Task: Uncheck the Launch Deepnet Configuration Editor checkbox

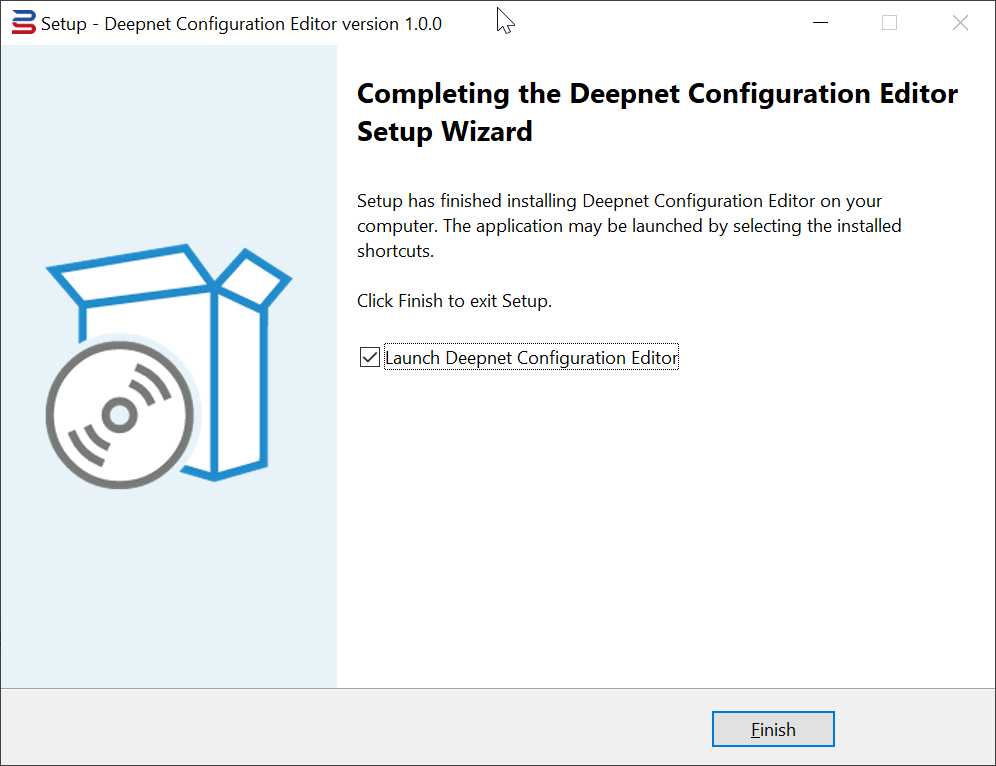Action: 370,358
